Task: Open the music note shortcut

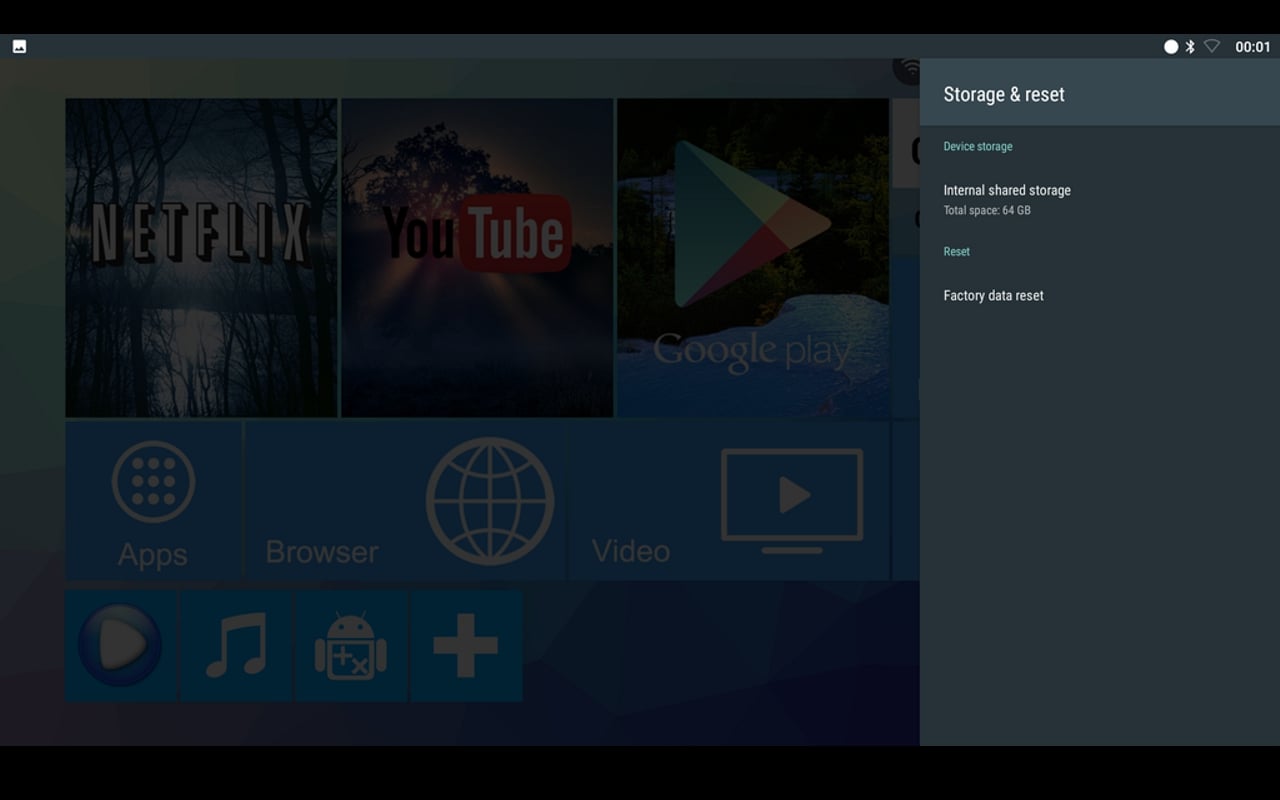Action: 236,646
